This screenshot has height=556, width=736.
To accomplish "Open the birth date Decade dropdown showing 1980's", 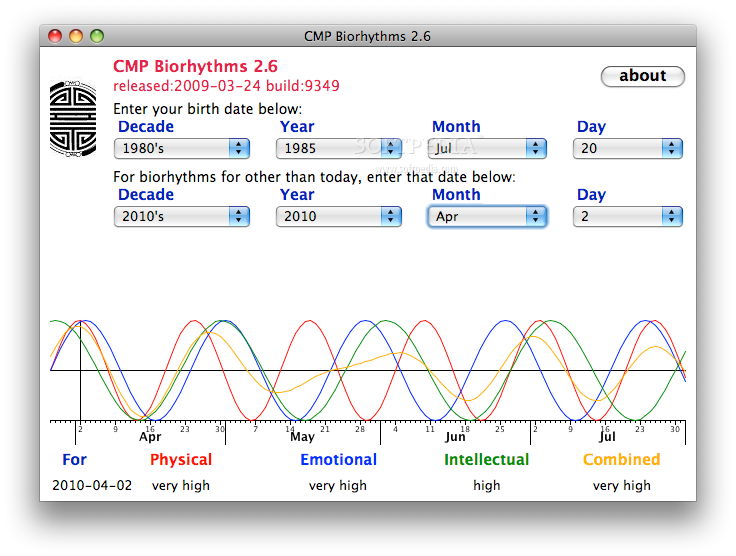I will point(182,148).
